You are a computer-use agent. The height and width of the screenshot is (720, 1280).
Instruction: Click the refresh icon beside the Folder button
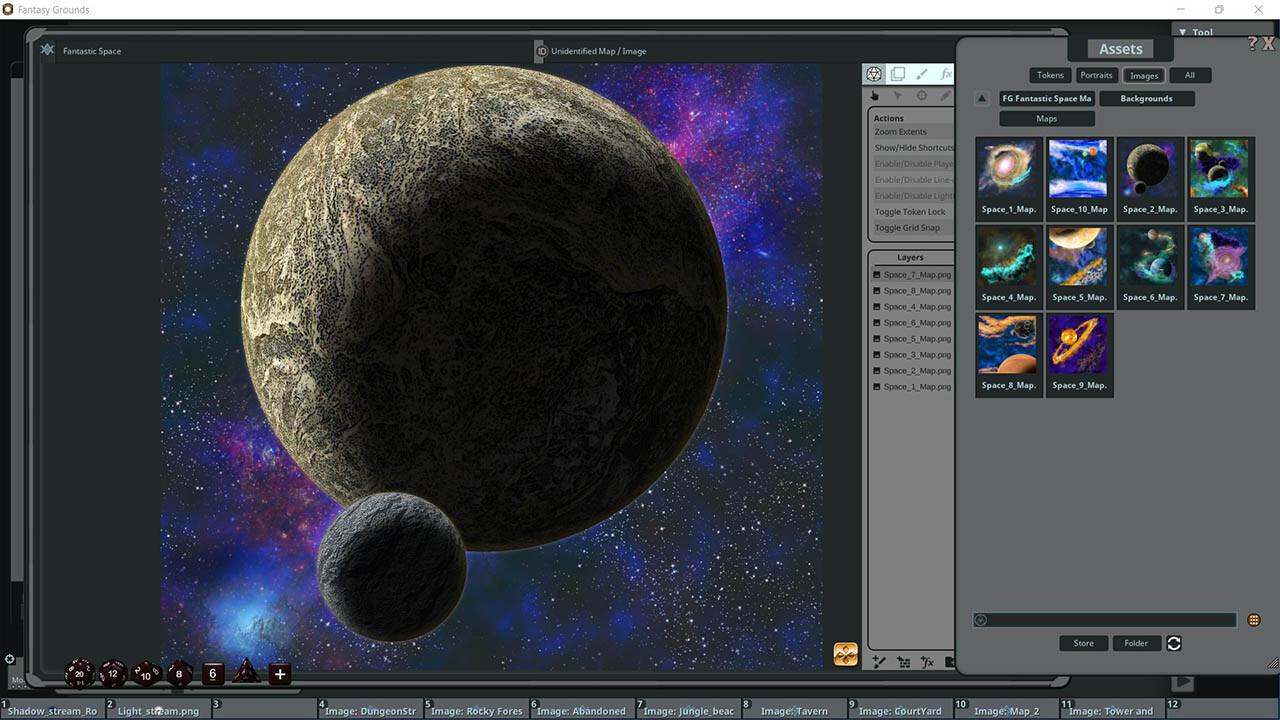coord(1173,643)
